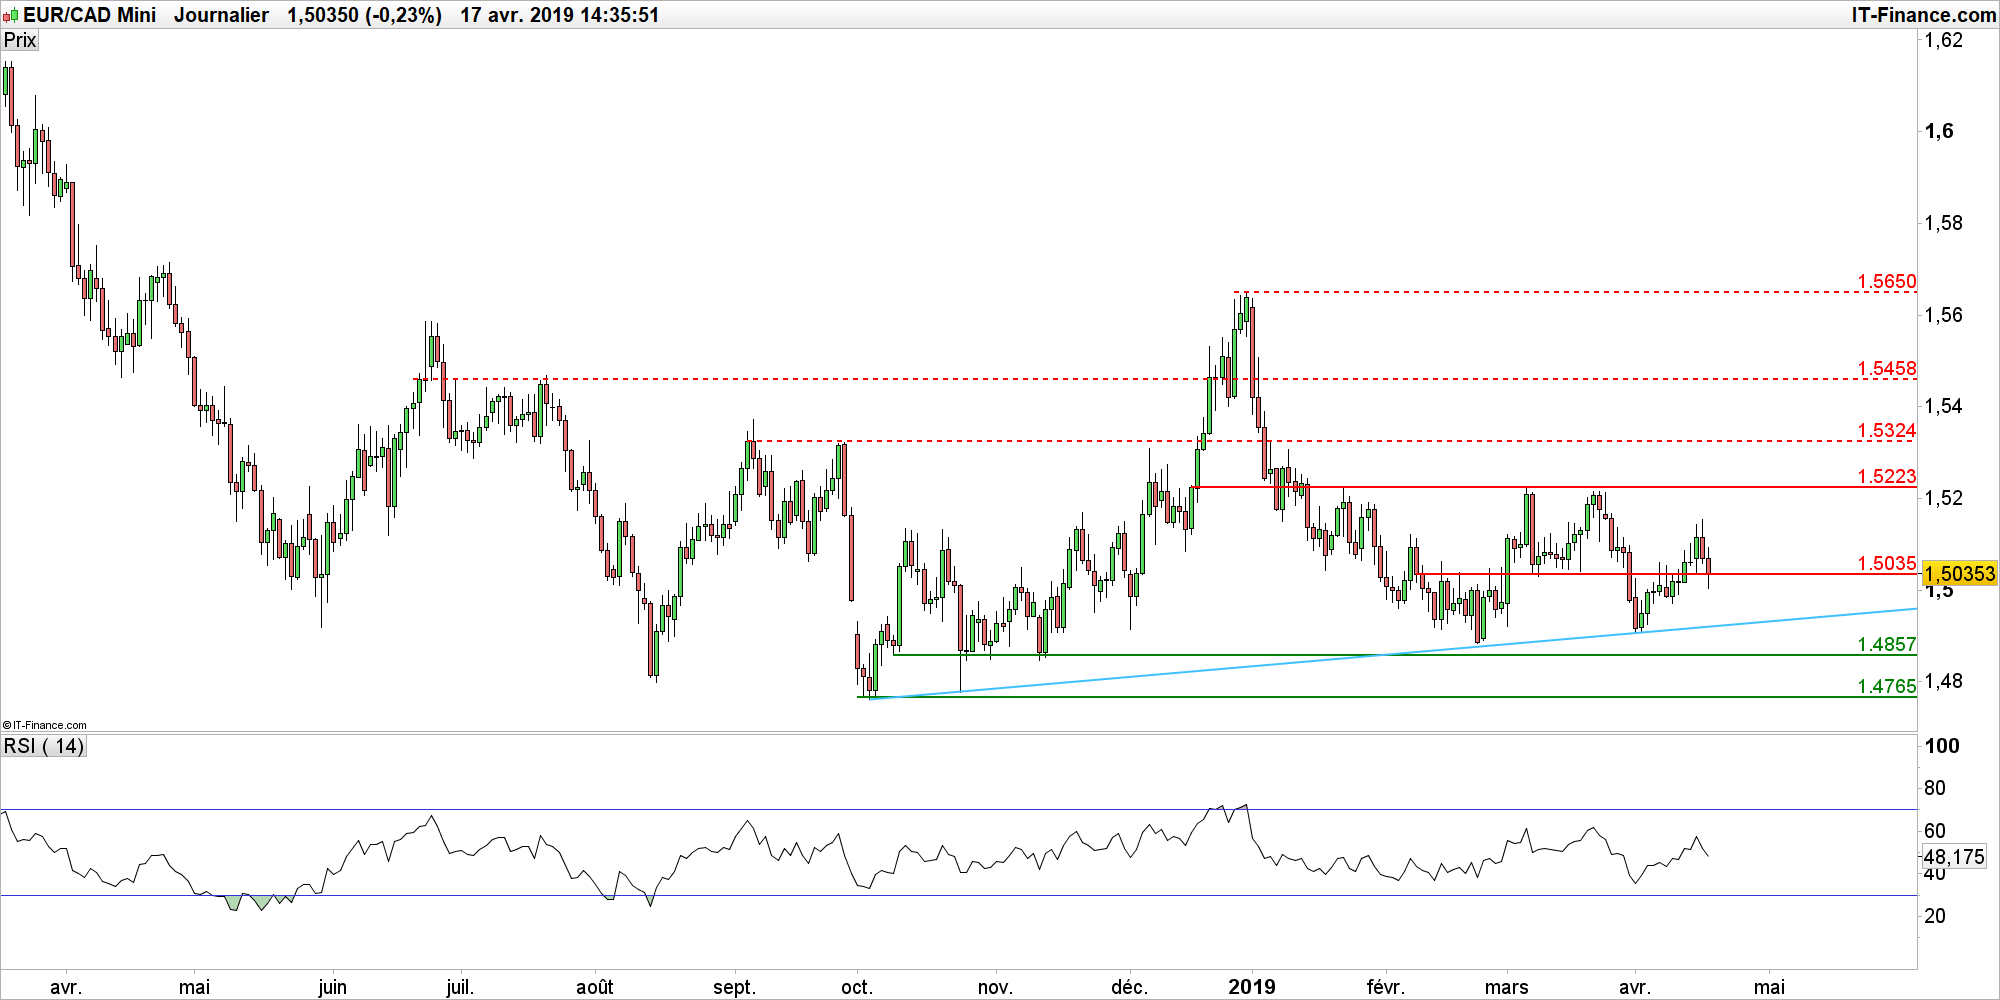
Task: Click the 1.4765 green support label
Action: [1886, 686]
